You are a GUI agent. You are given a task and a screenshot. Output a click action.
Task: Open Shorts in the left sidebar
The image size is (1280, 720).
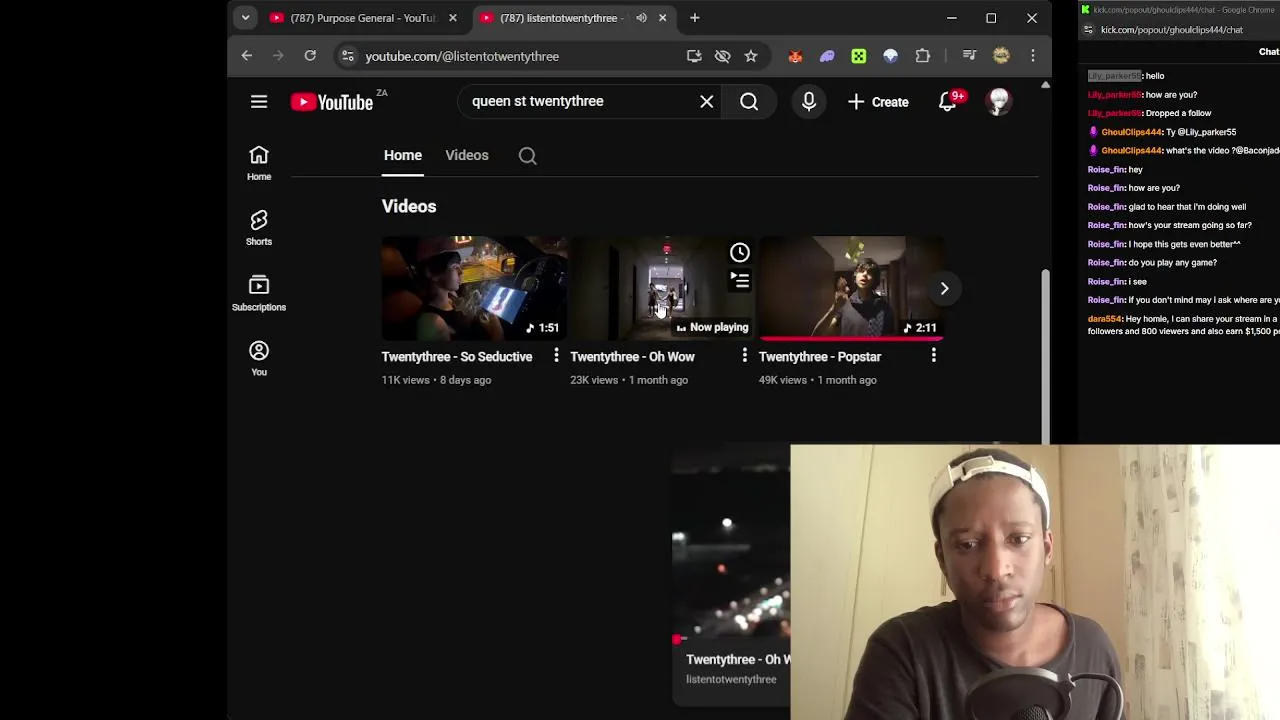pos(259,228)
